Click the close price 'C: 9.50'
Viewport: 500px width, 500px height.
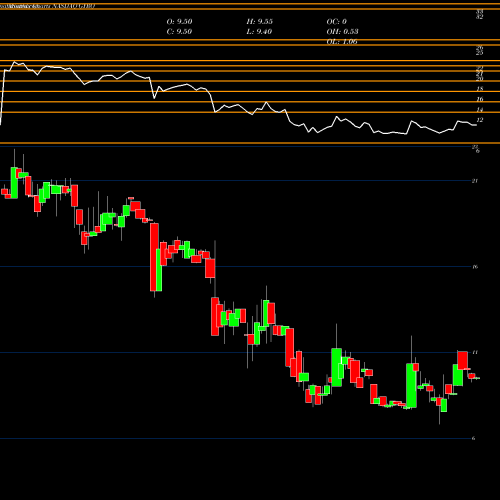179,32
